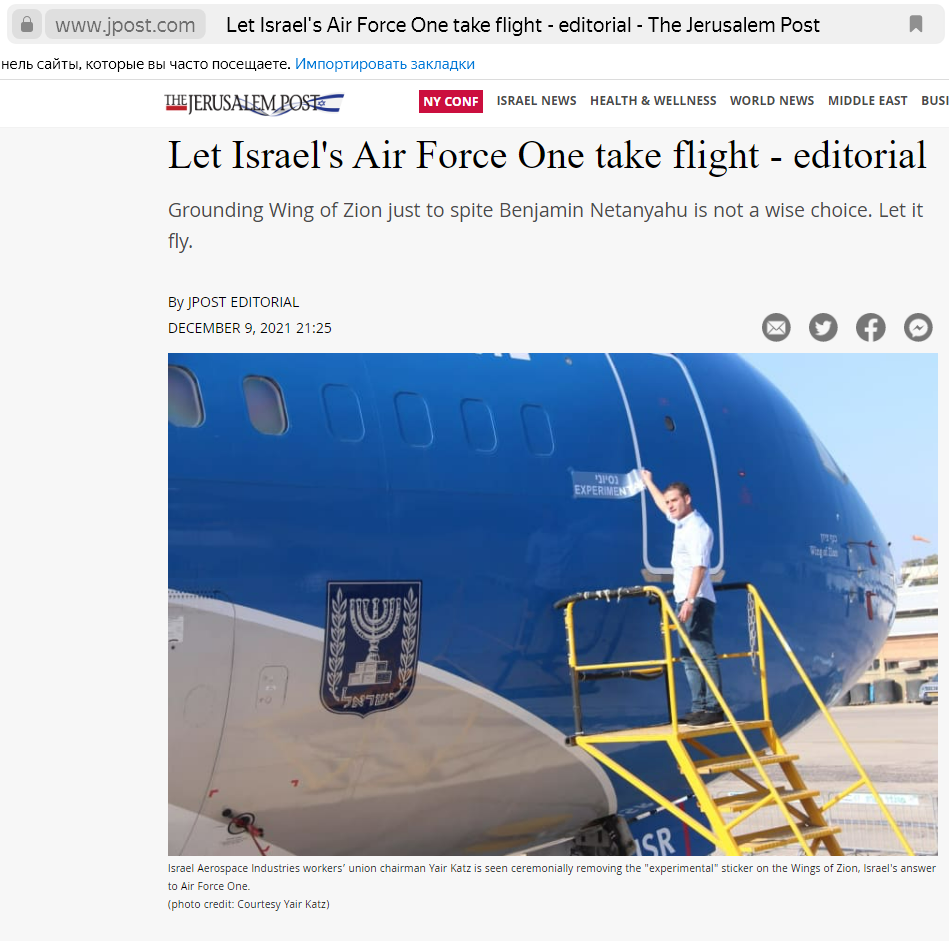Screen dimensions: 949x941
Task: Click the www.jpost.com address field
Action: pyautogui.click(x=125, y=25)
